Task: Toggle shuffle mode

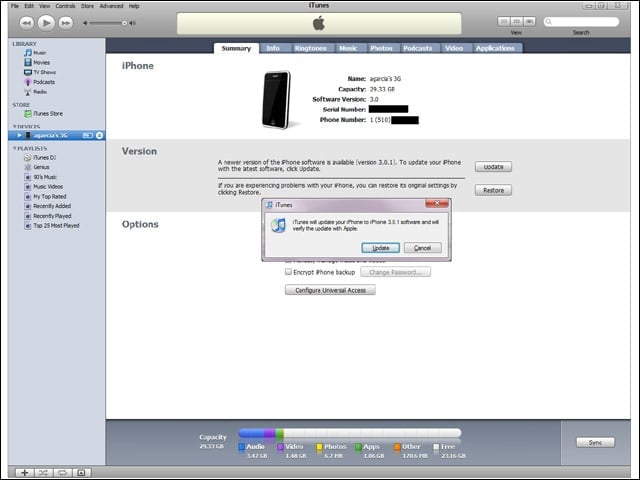Action: click(43, 473)
